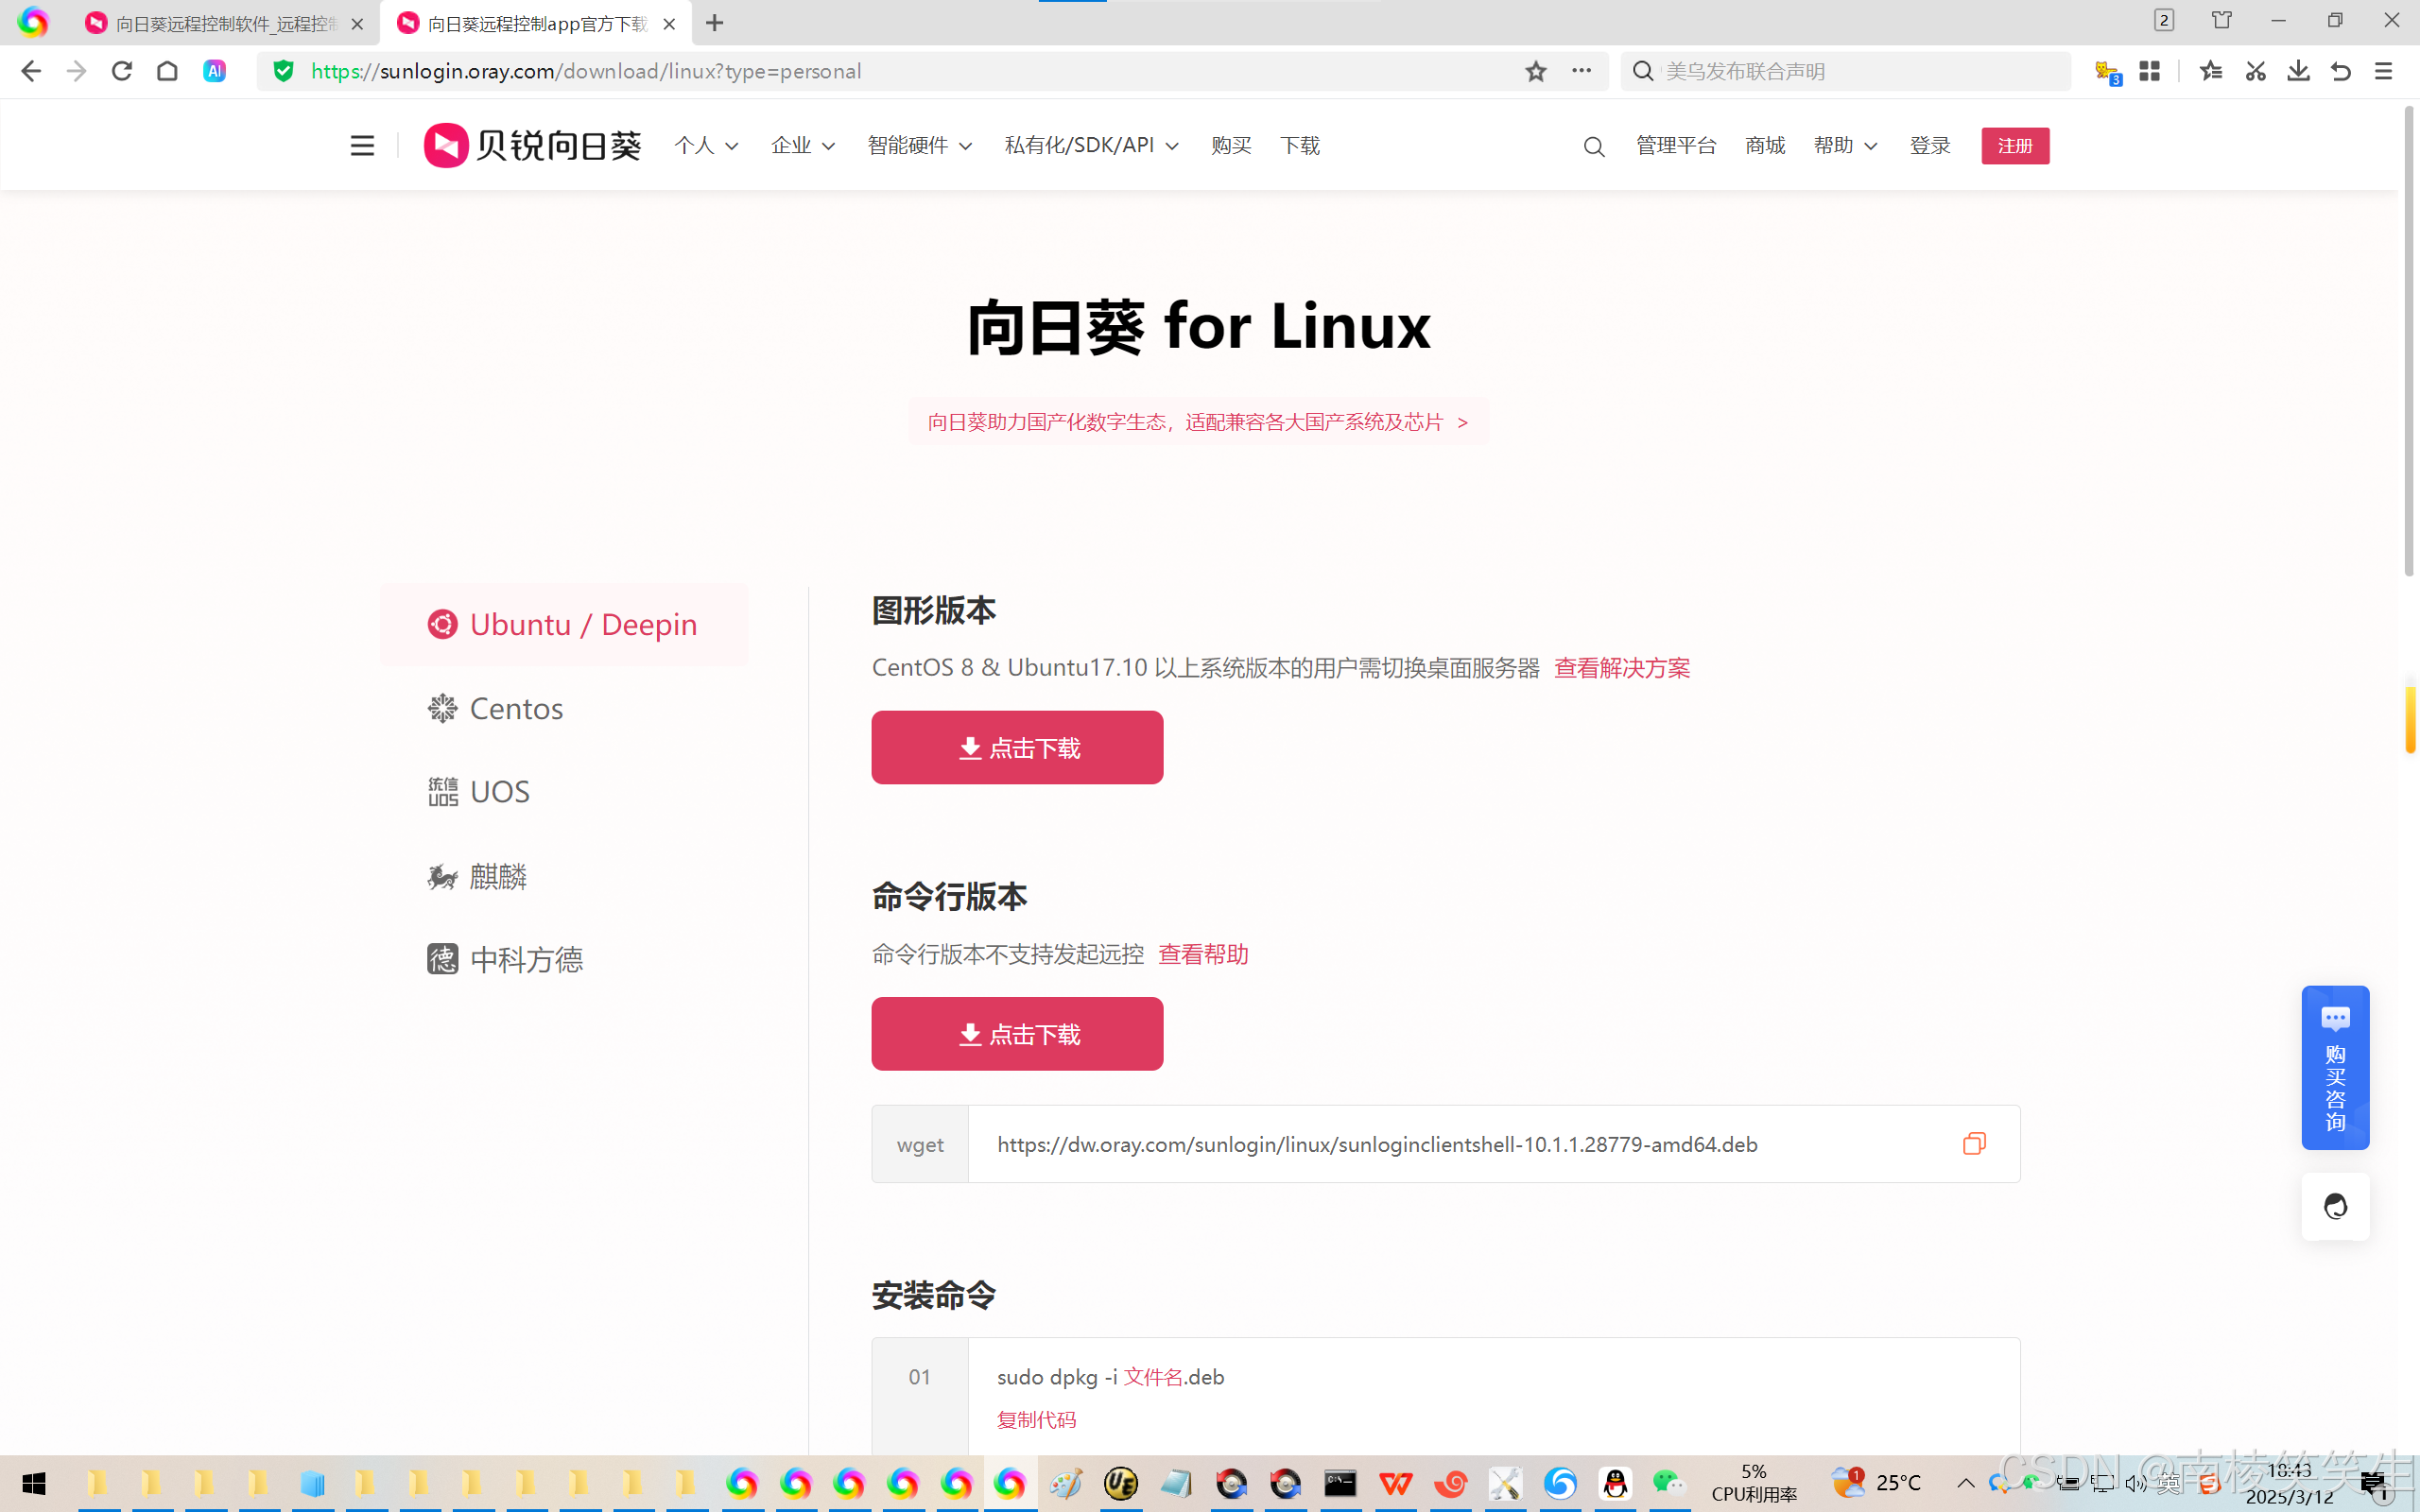Open the customer service headset widget
2420x1512 pixels.
pyautogui.click(x=2335, y=1206)
